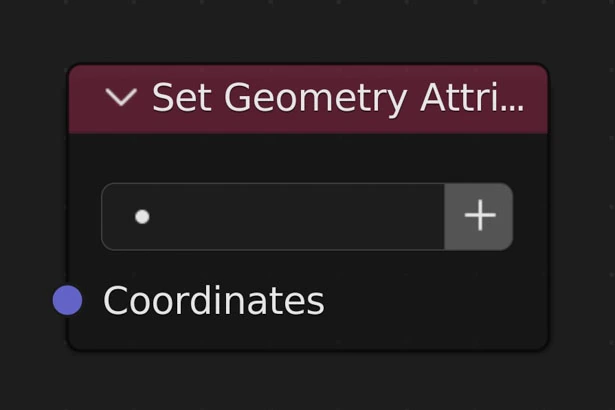Image resolution: width=615 pixels, height=410 pixels.
Task: Click the truncated "Set Geometry Attri…" title
Action: click(x=337, y=98)
